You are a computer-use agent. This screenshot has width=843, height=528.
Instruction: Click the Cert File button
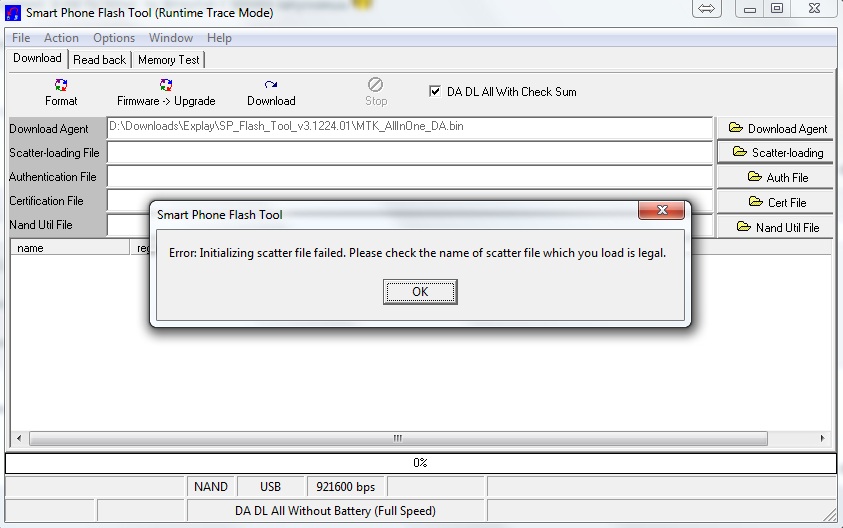coord(777,202)
